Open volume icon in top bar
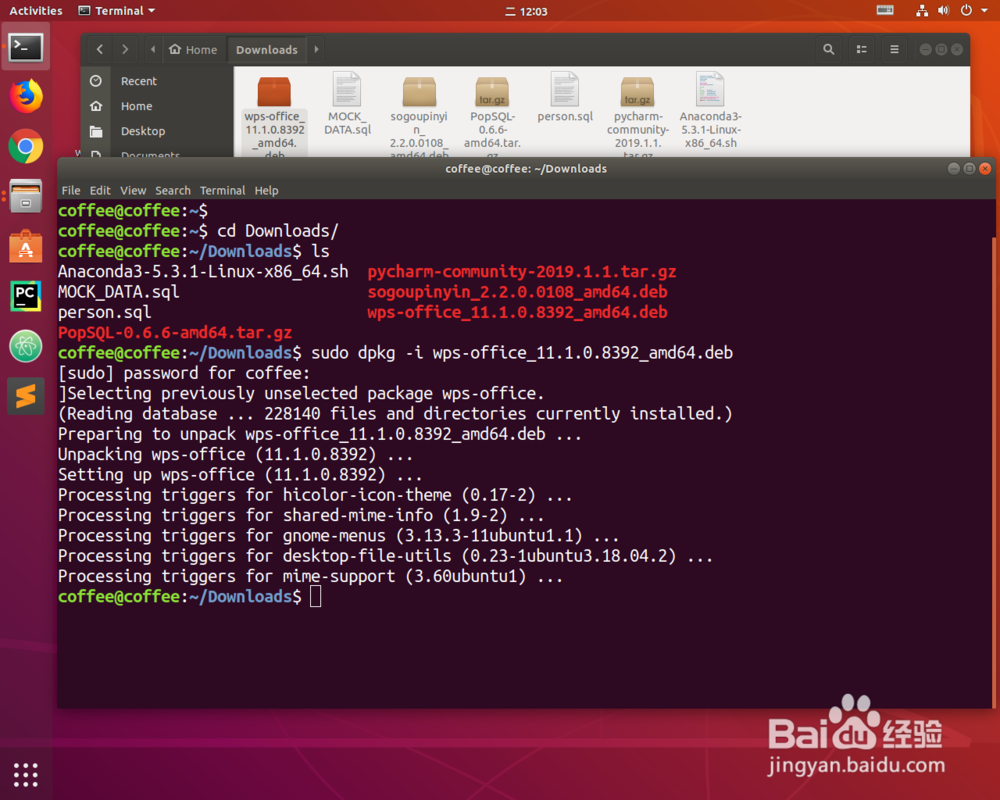1000x800 pixels. pos(944,10)
